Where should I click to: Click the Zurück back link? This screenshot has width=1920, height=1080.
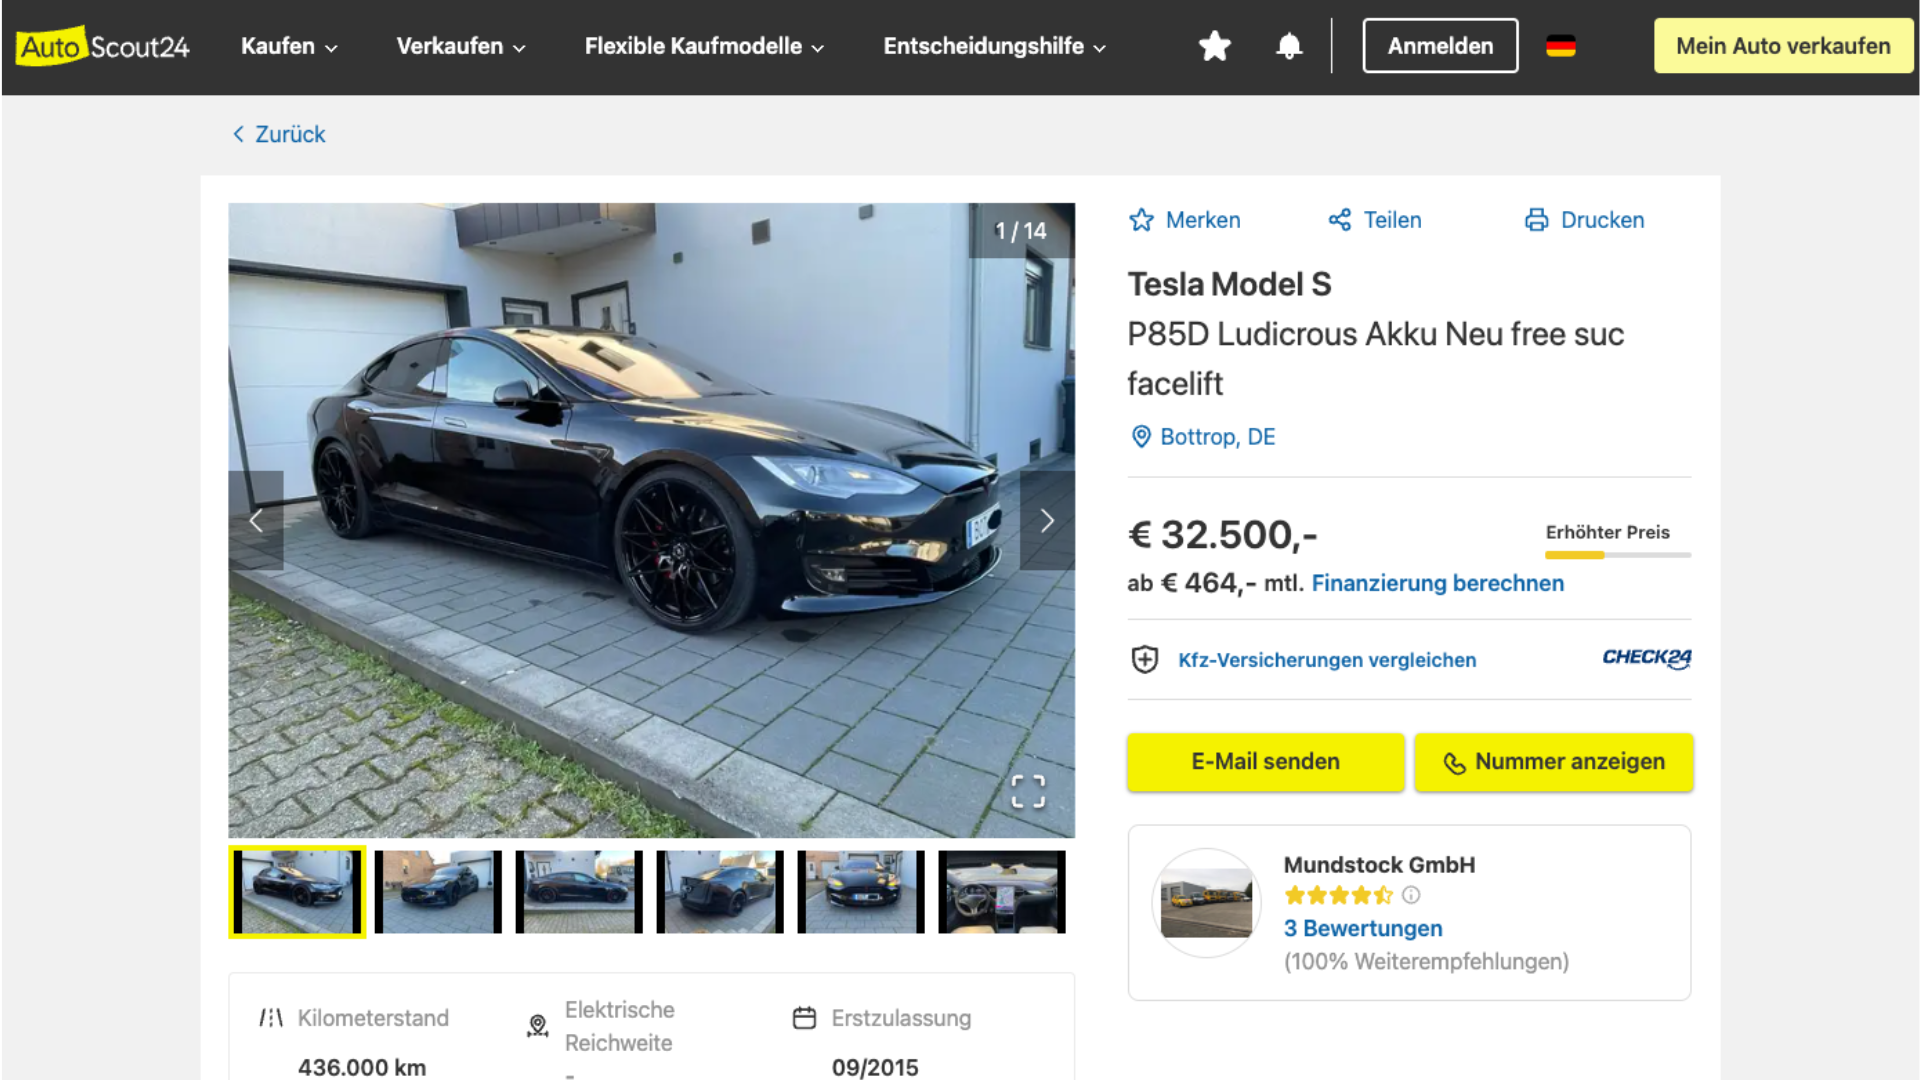(279, 134)
